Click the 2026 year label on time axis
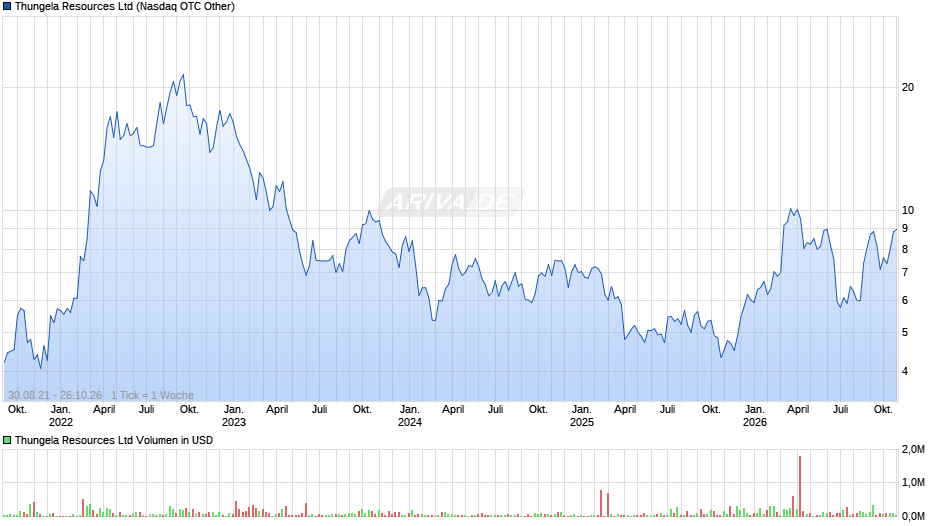Screen dimensions: 940x526 pyautogui.click(x=755, y=422)
